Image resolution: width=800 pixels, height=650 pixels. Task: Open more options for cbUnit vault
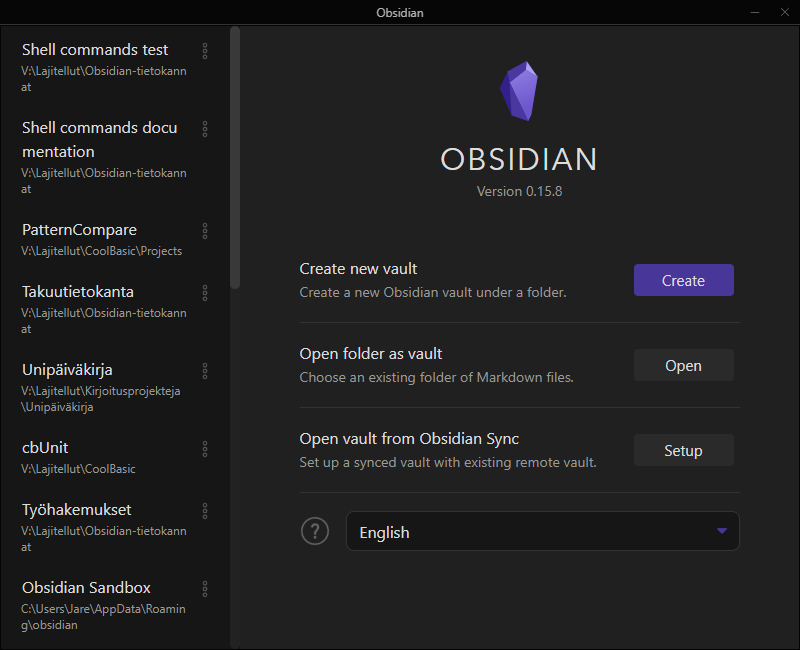tap(205, 449)
